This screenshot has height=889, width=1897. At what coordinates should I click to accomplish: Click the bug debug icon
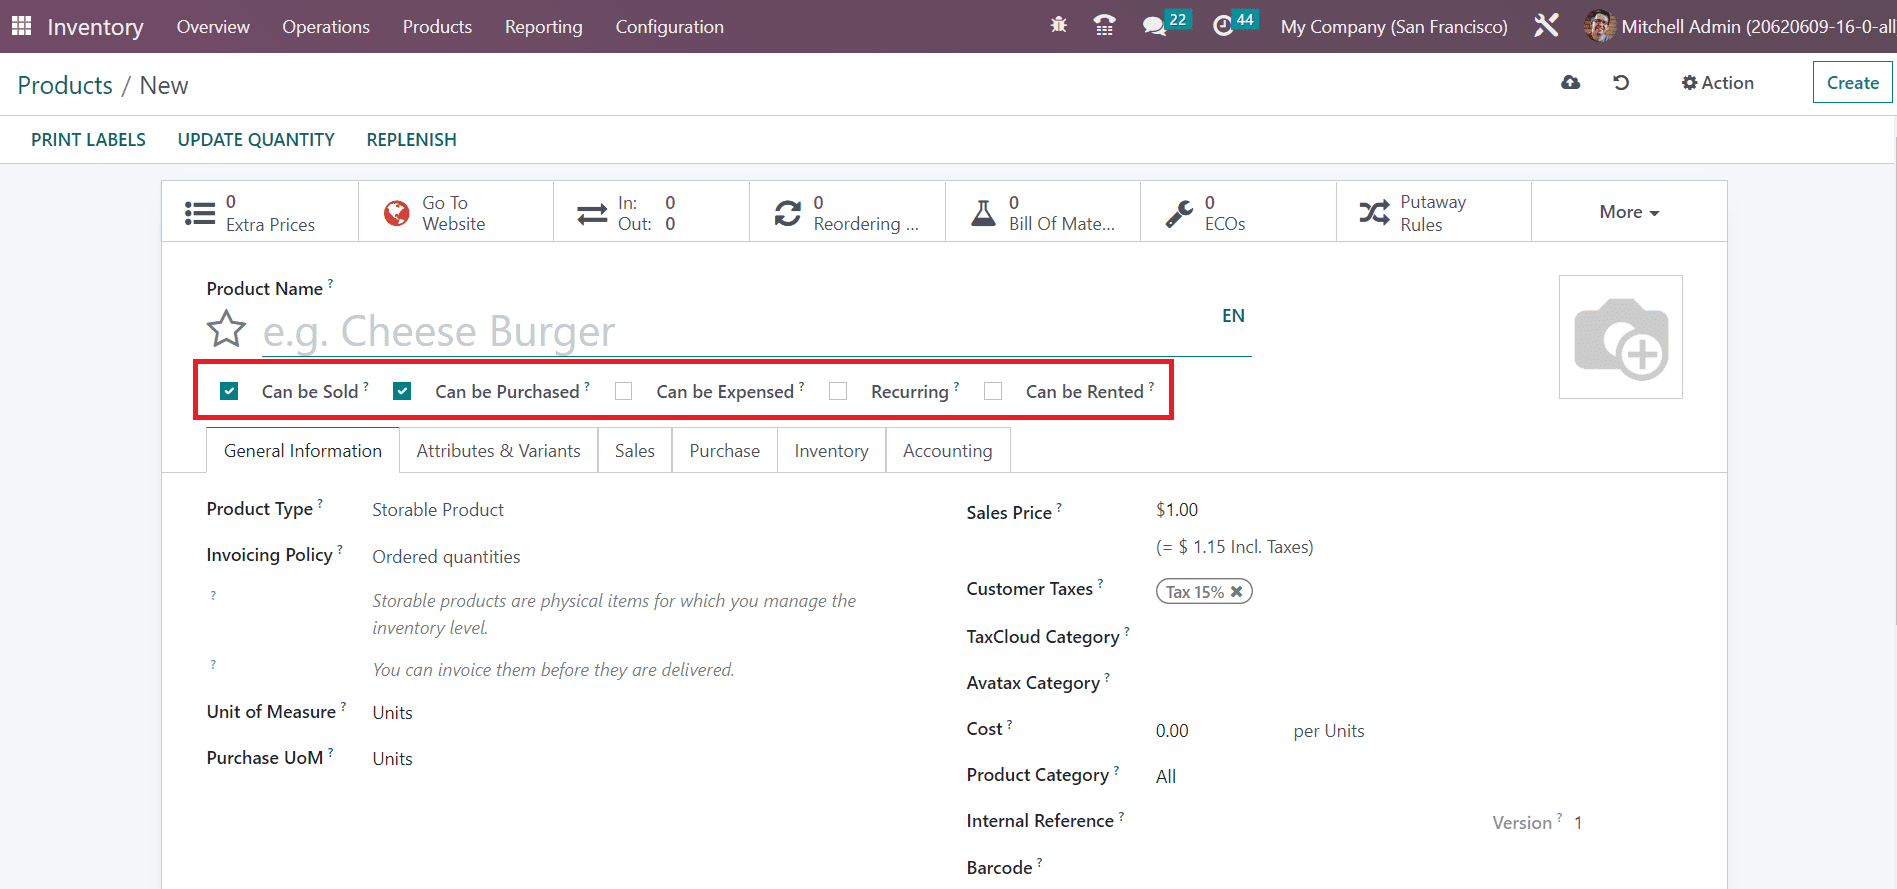tap(1058, 26)
